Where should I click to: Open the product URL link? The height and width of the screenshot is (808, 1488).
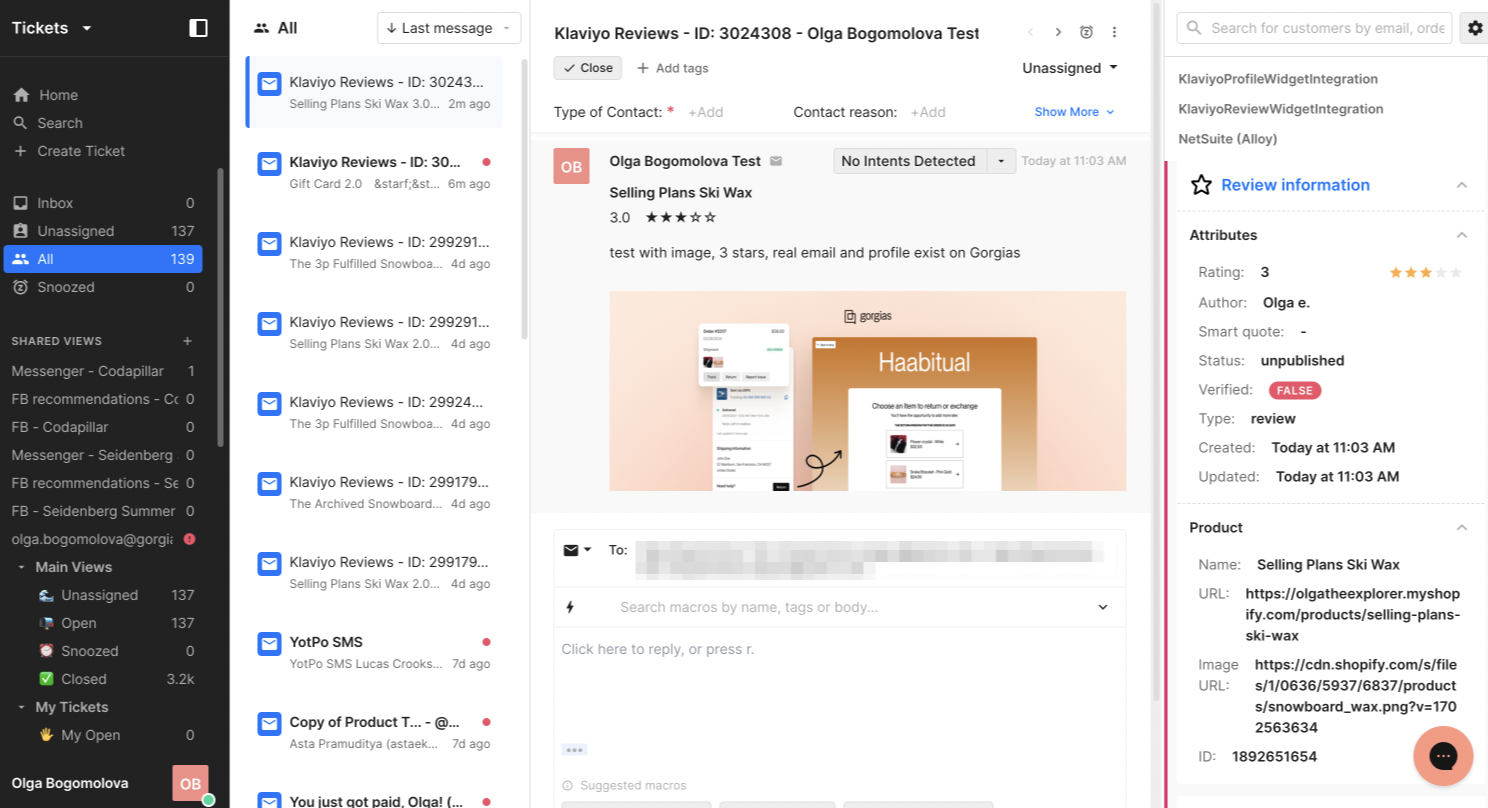coord(1353,614)
